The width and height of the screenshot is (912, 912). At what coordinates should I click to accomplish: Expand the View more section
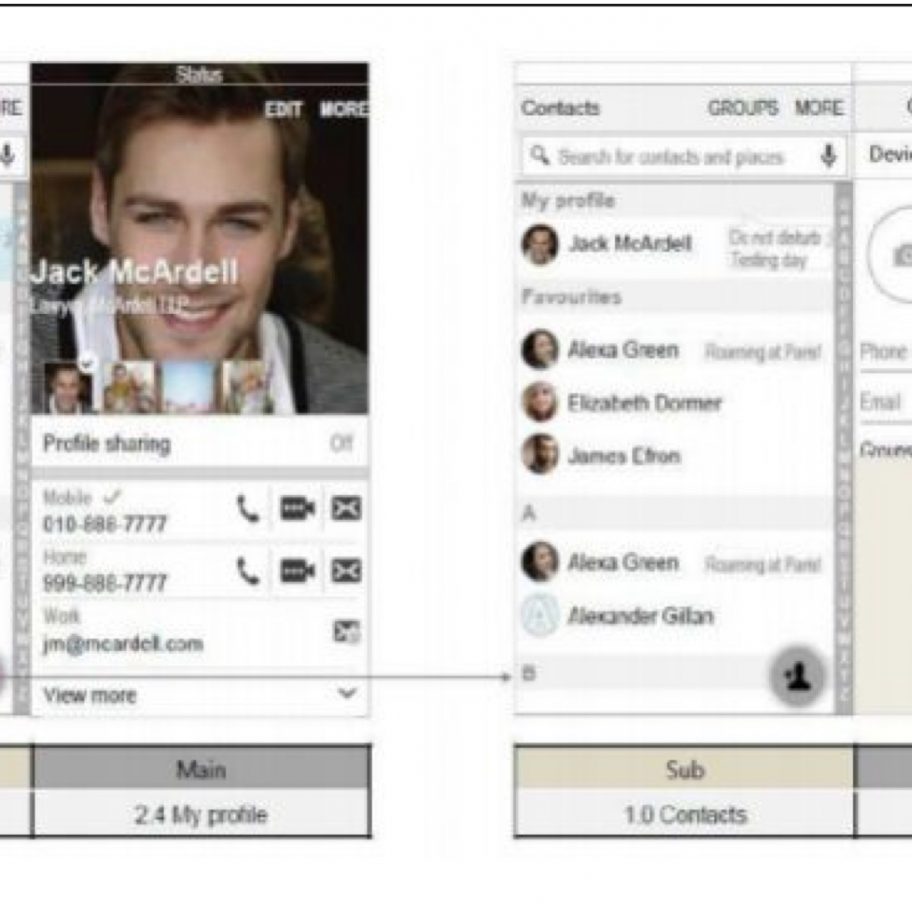(x=347, y=694)
